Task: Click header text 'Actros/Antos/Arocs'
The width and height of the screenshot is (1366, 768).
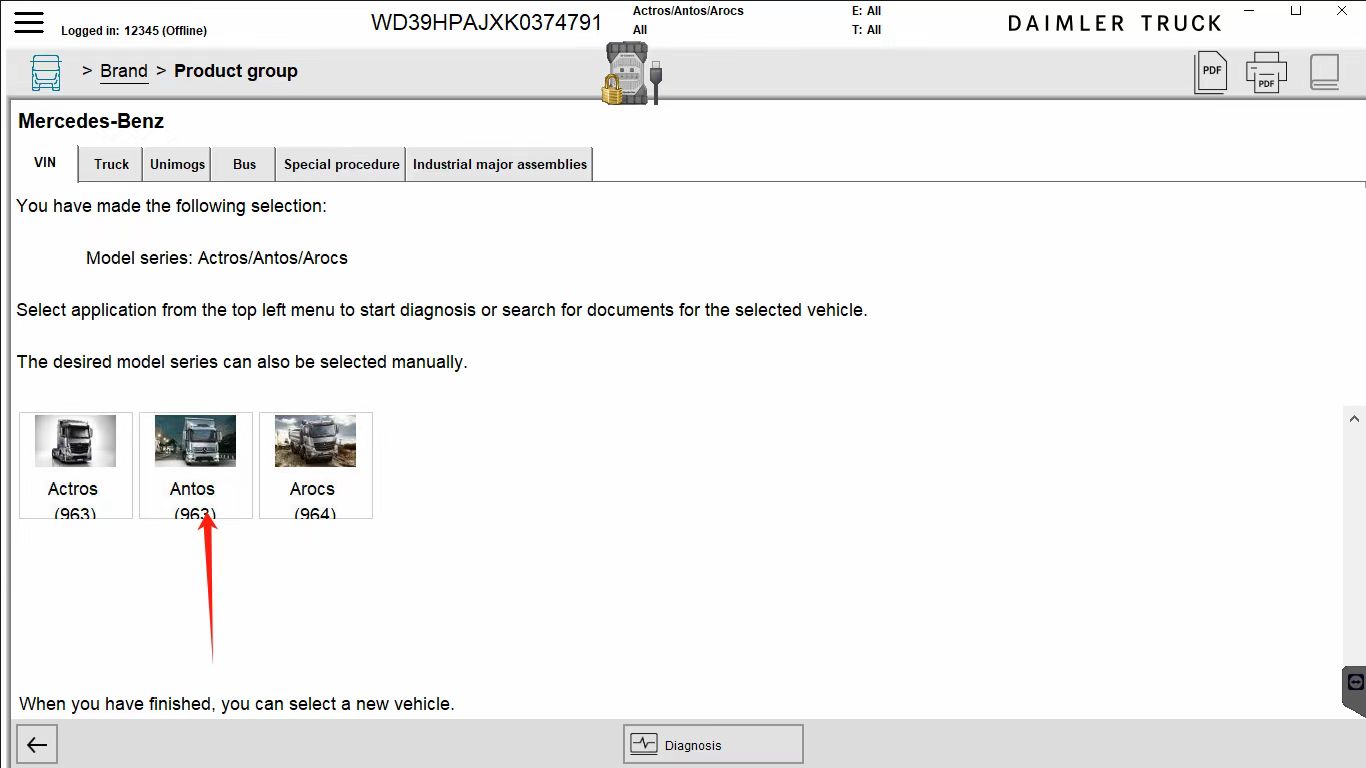Action: [x=688, y=11]
